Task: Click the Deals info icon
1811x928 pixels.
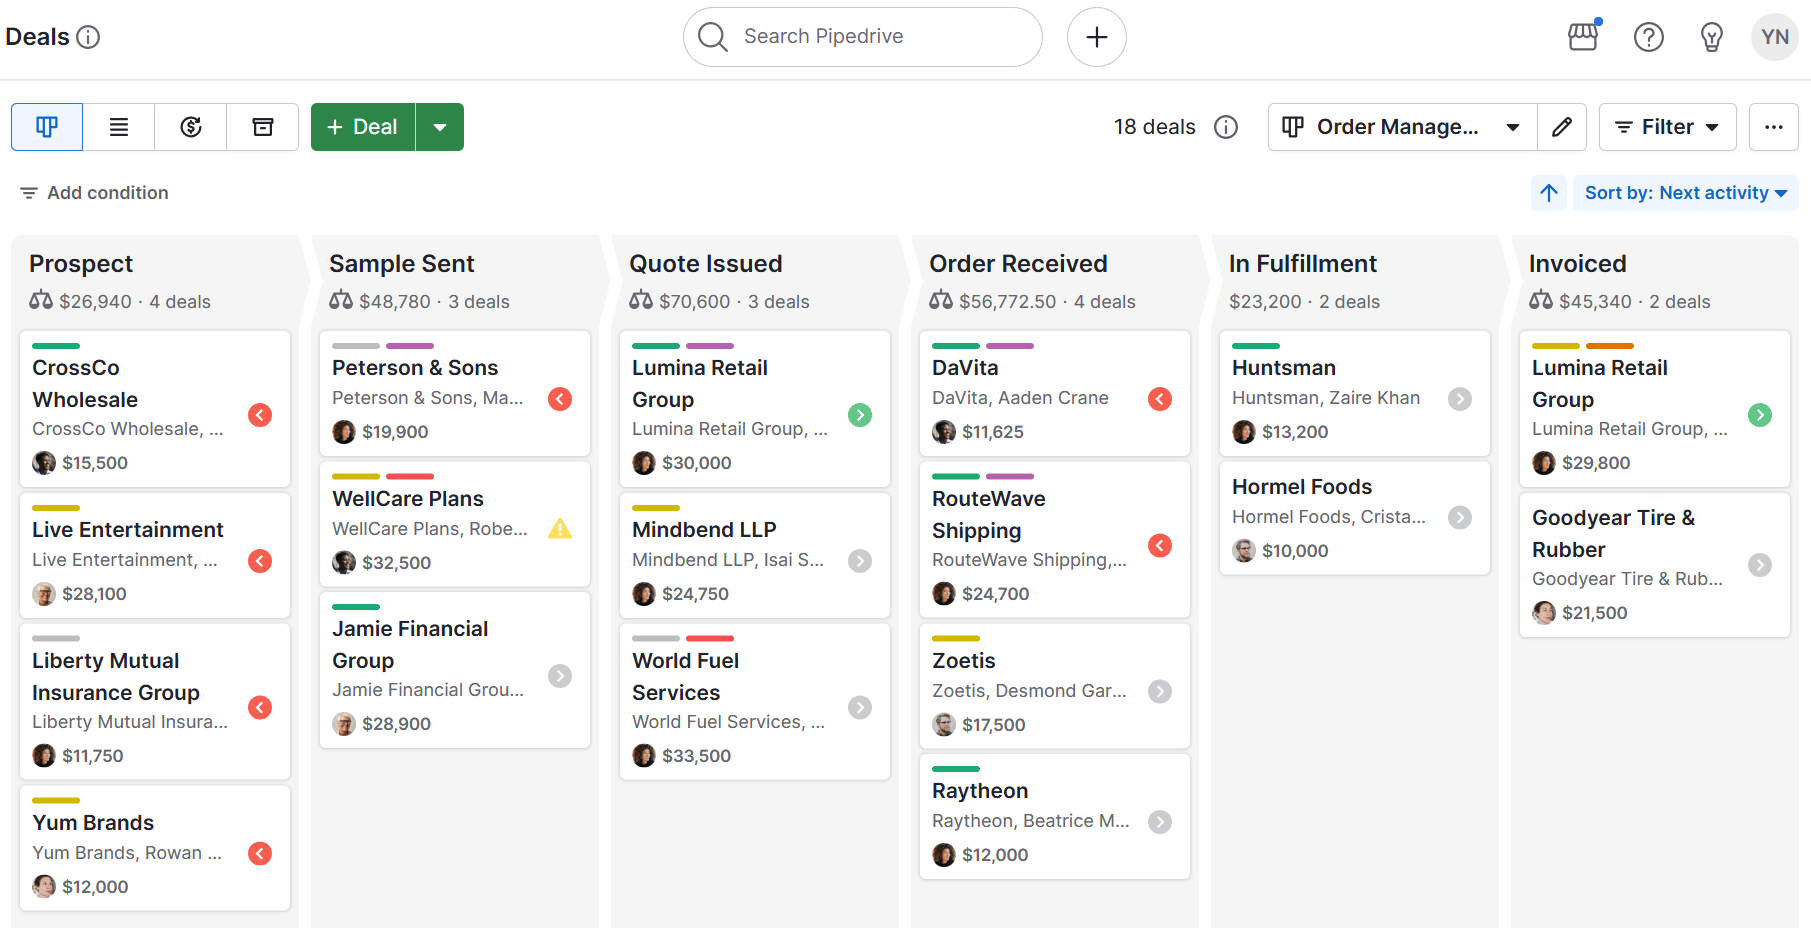Action: 88,37
